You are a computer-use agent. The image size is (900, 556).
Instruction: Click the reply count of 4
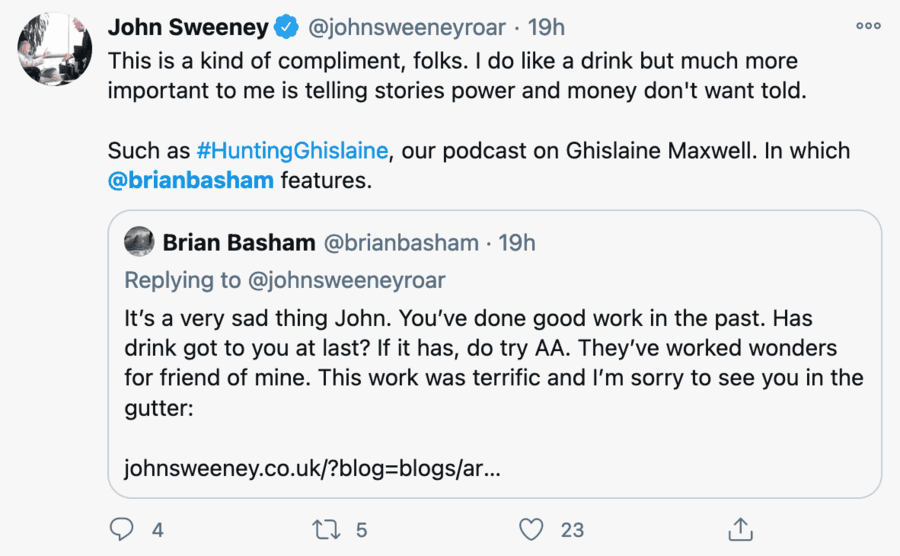click(x=157, y=529)
